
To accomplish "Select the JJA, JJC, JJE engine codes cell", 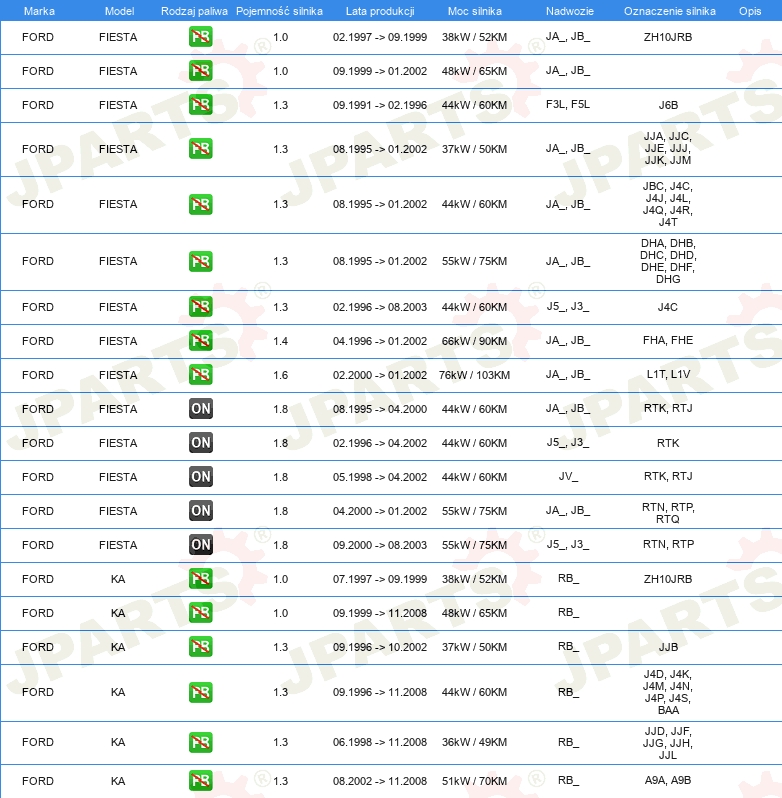I will pyautogui.click(x=668, y=148).
